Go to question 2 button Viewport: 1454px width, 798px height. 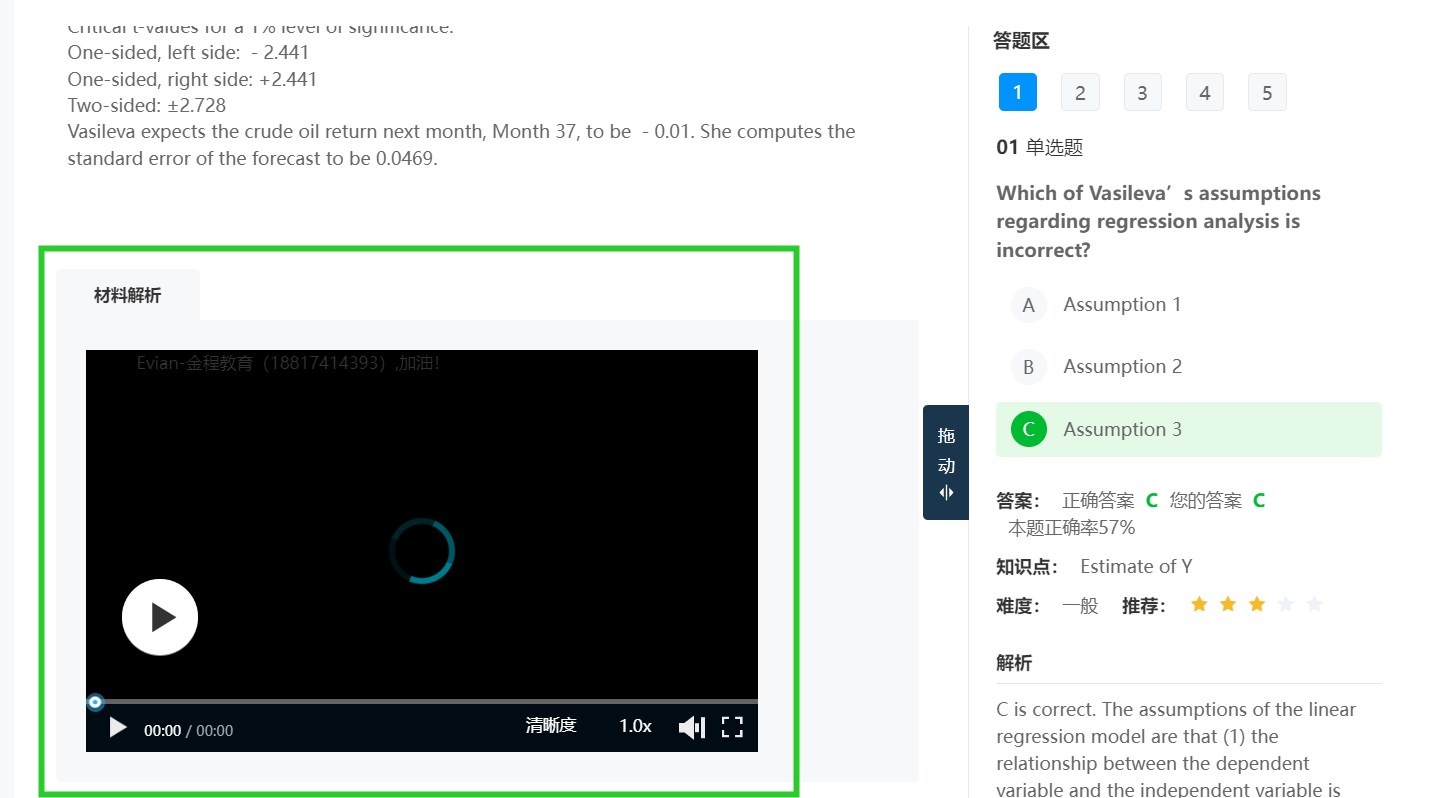(x=1080, y=92)
